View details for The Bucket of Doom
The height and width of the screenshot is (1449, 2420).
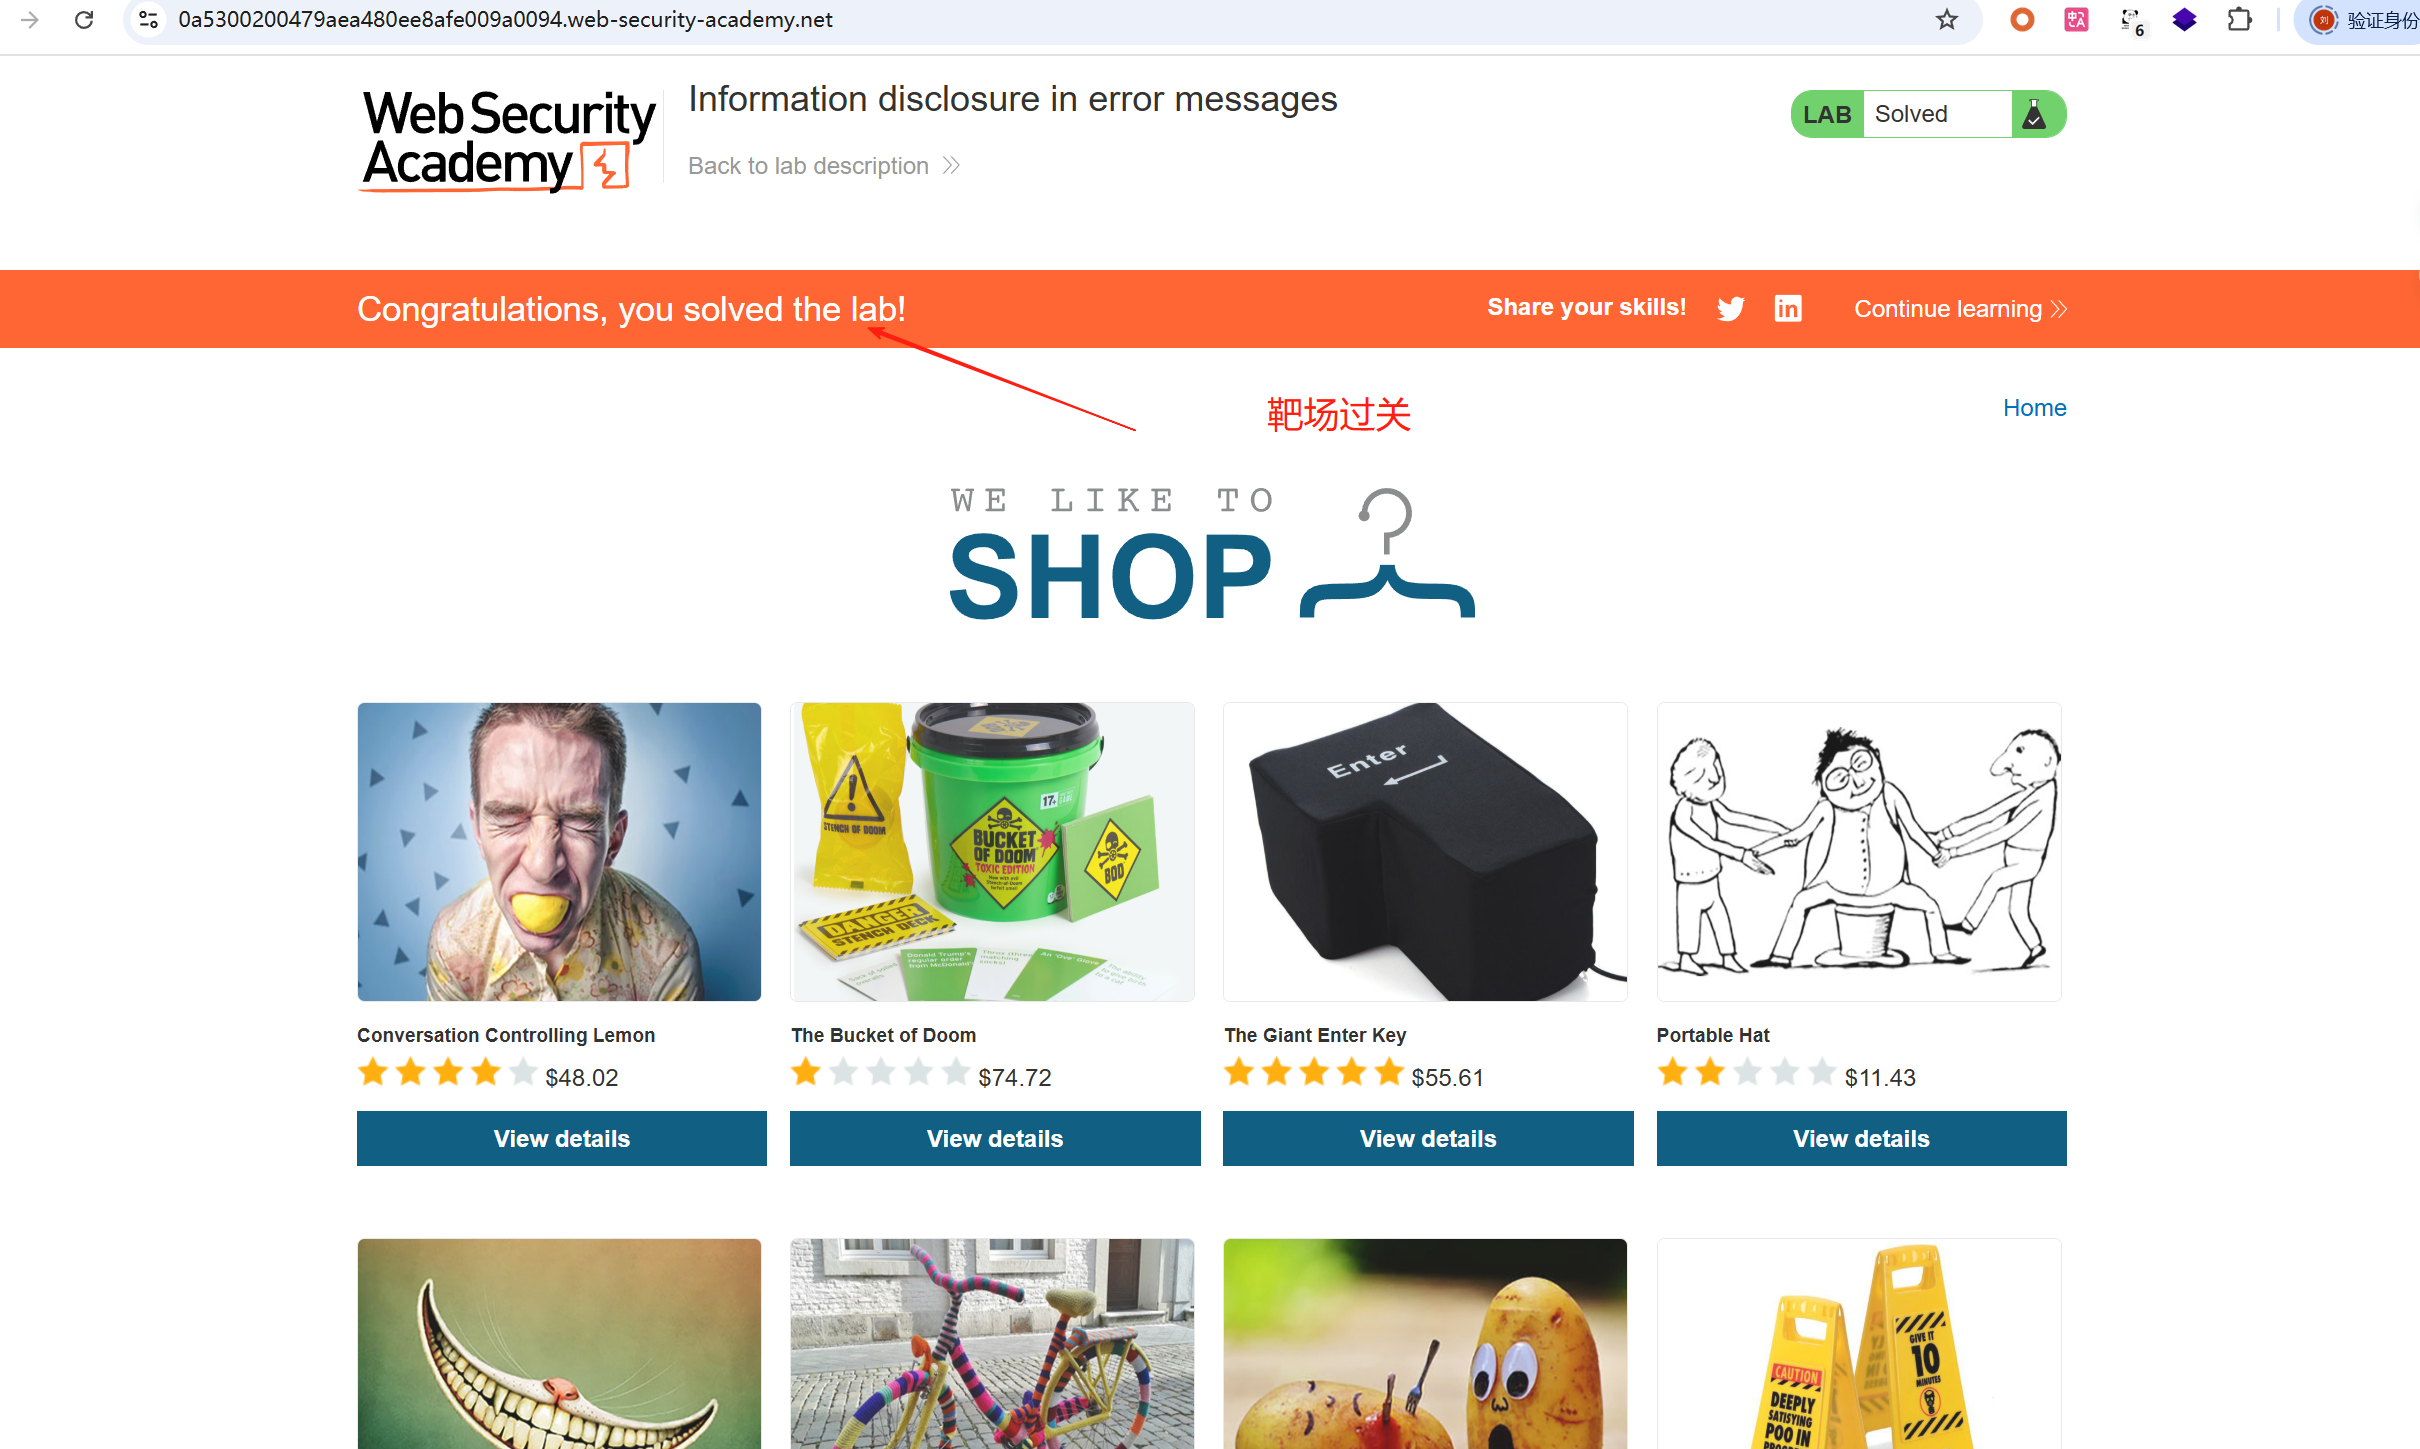(x=995, y=1138)
